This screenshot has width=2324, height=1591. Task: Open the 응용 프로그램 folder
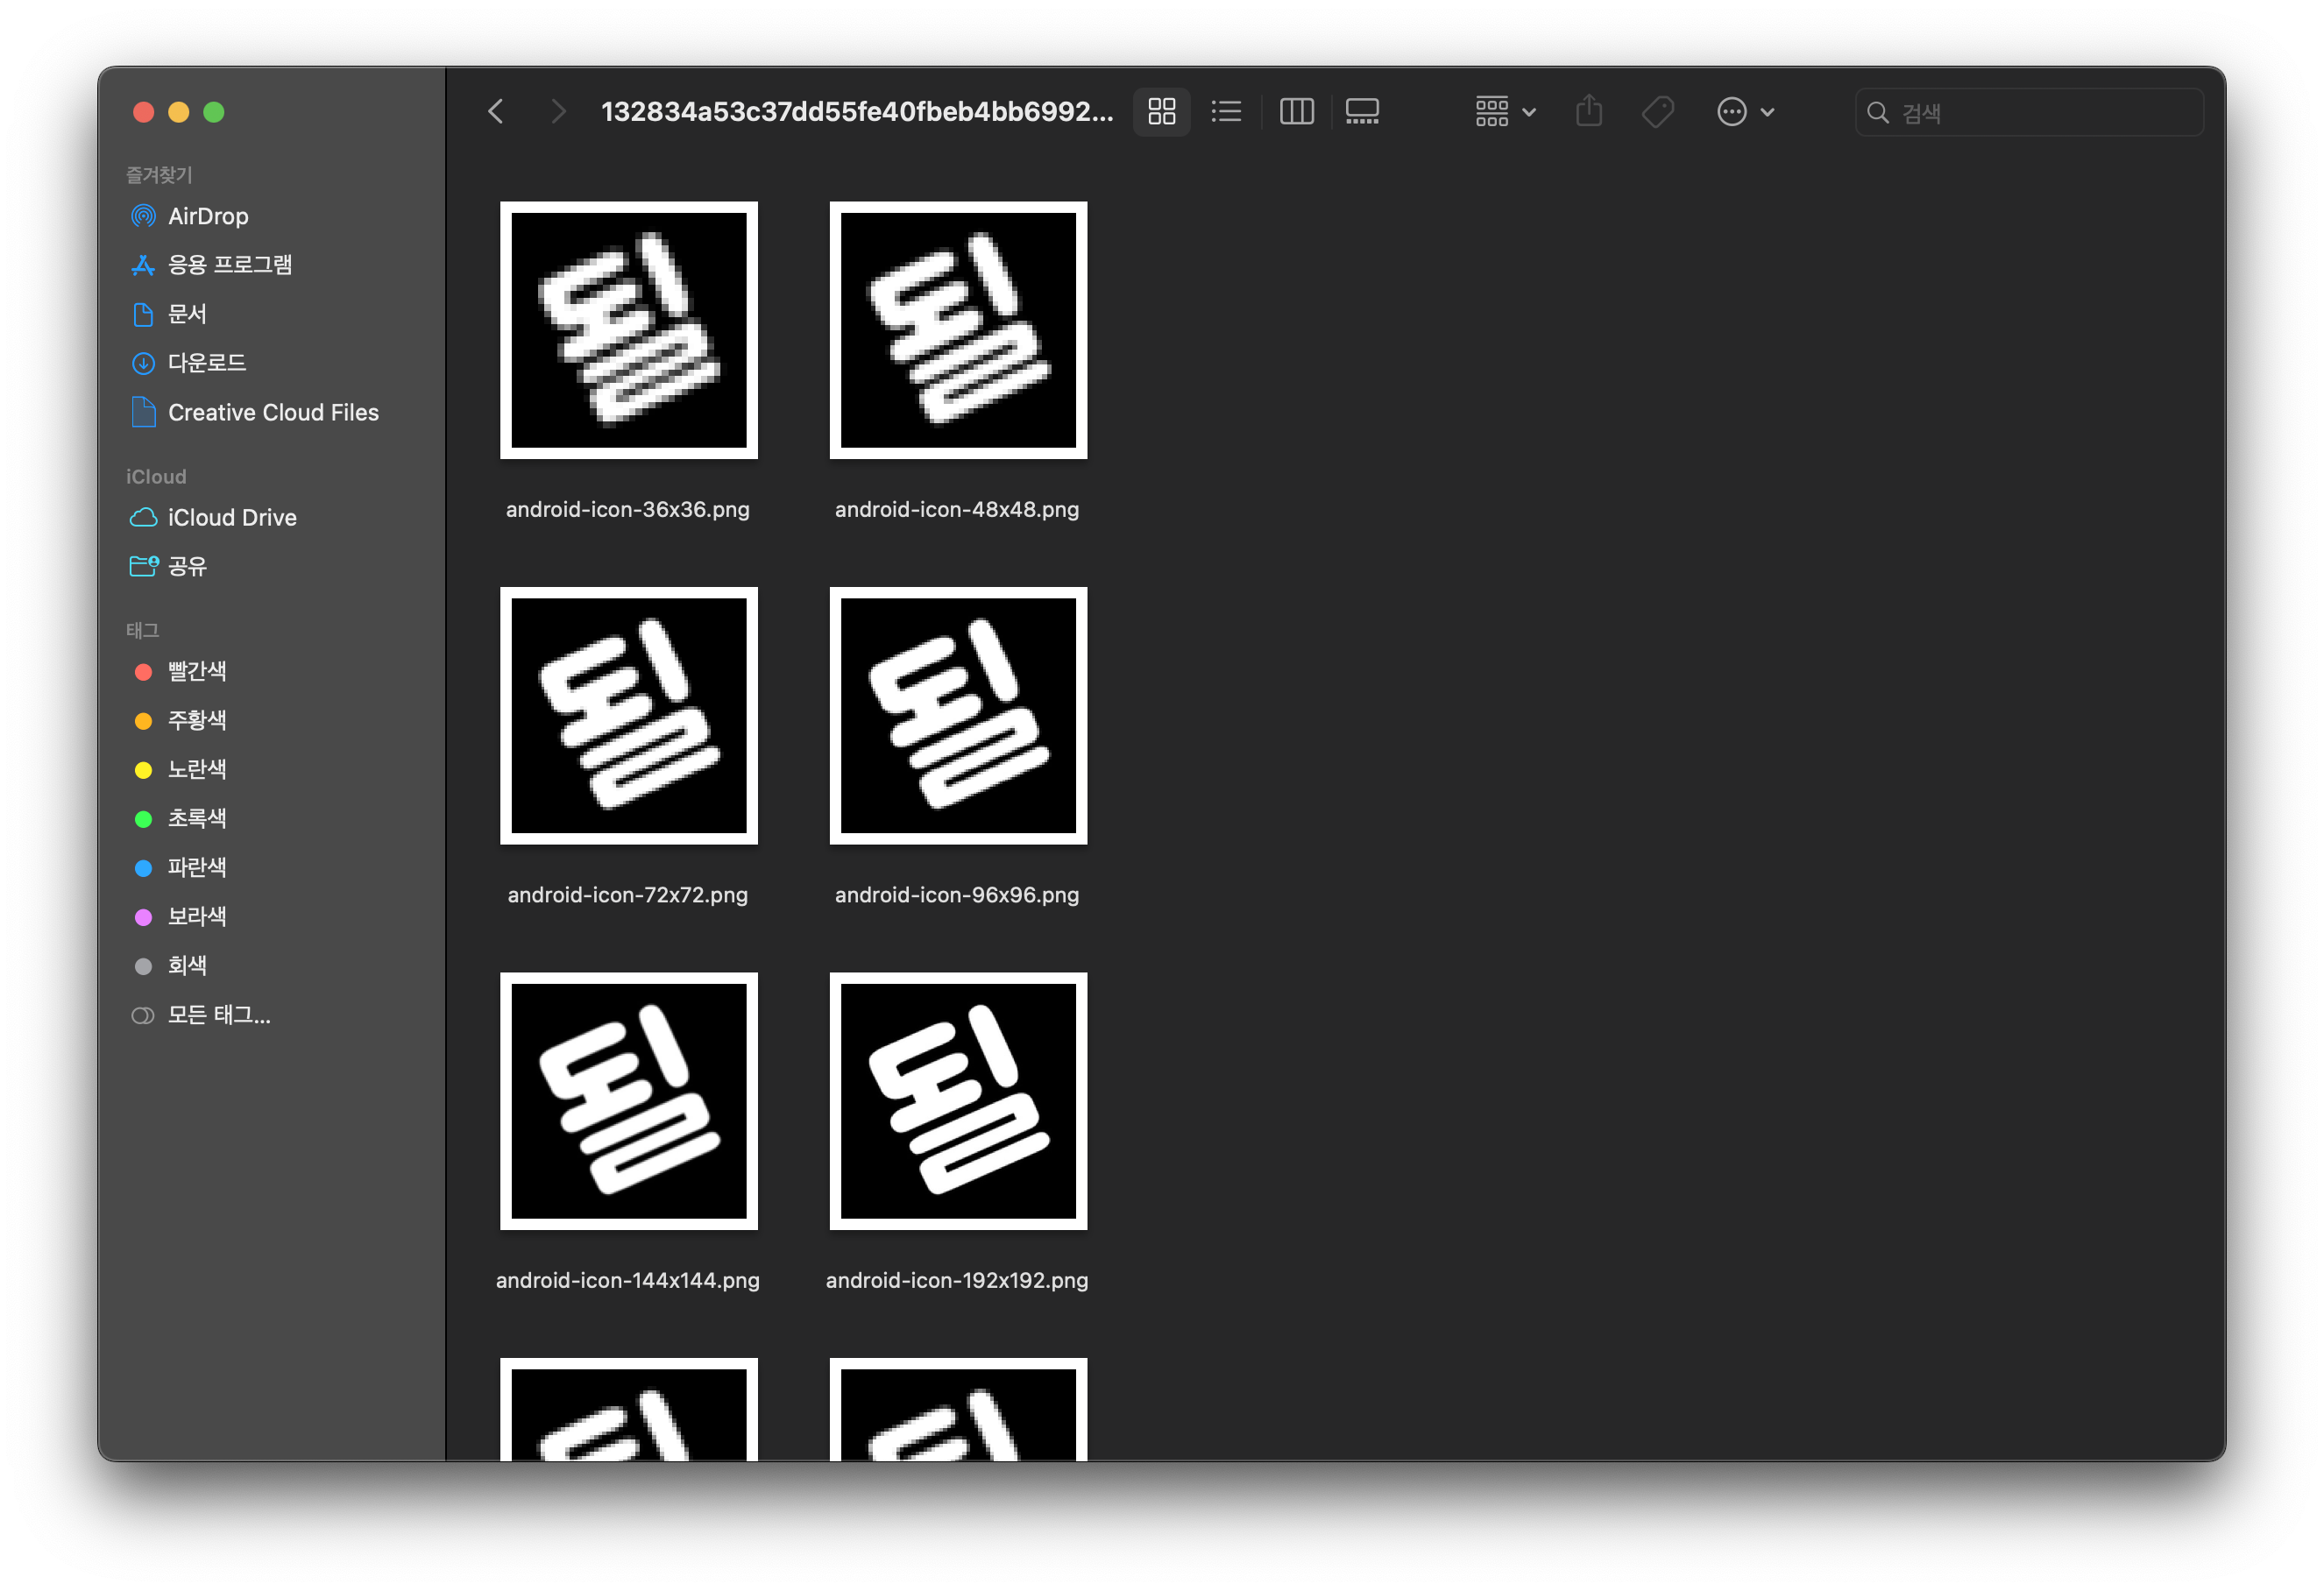[229, 265]
